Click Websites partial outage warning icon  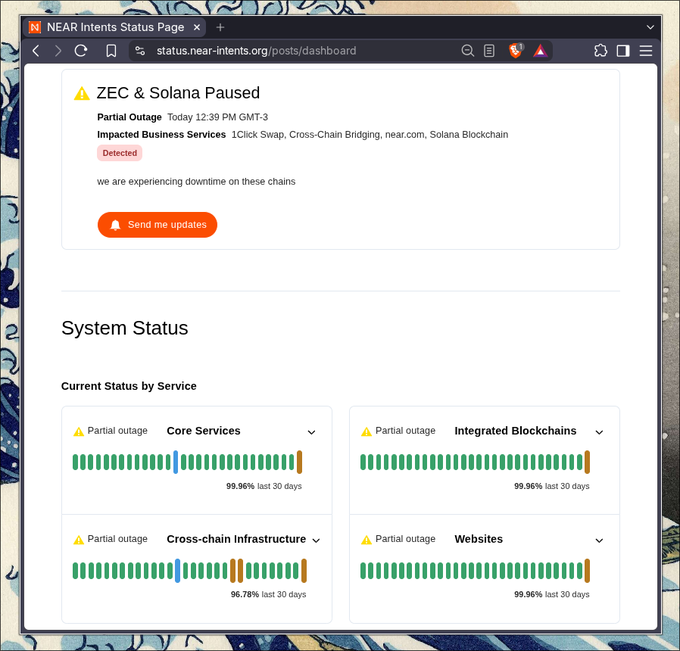point(366,540)
